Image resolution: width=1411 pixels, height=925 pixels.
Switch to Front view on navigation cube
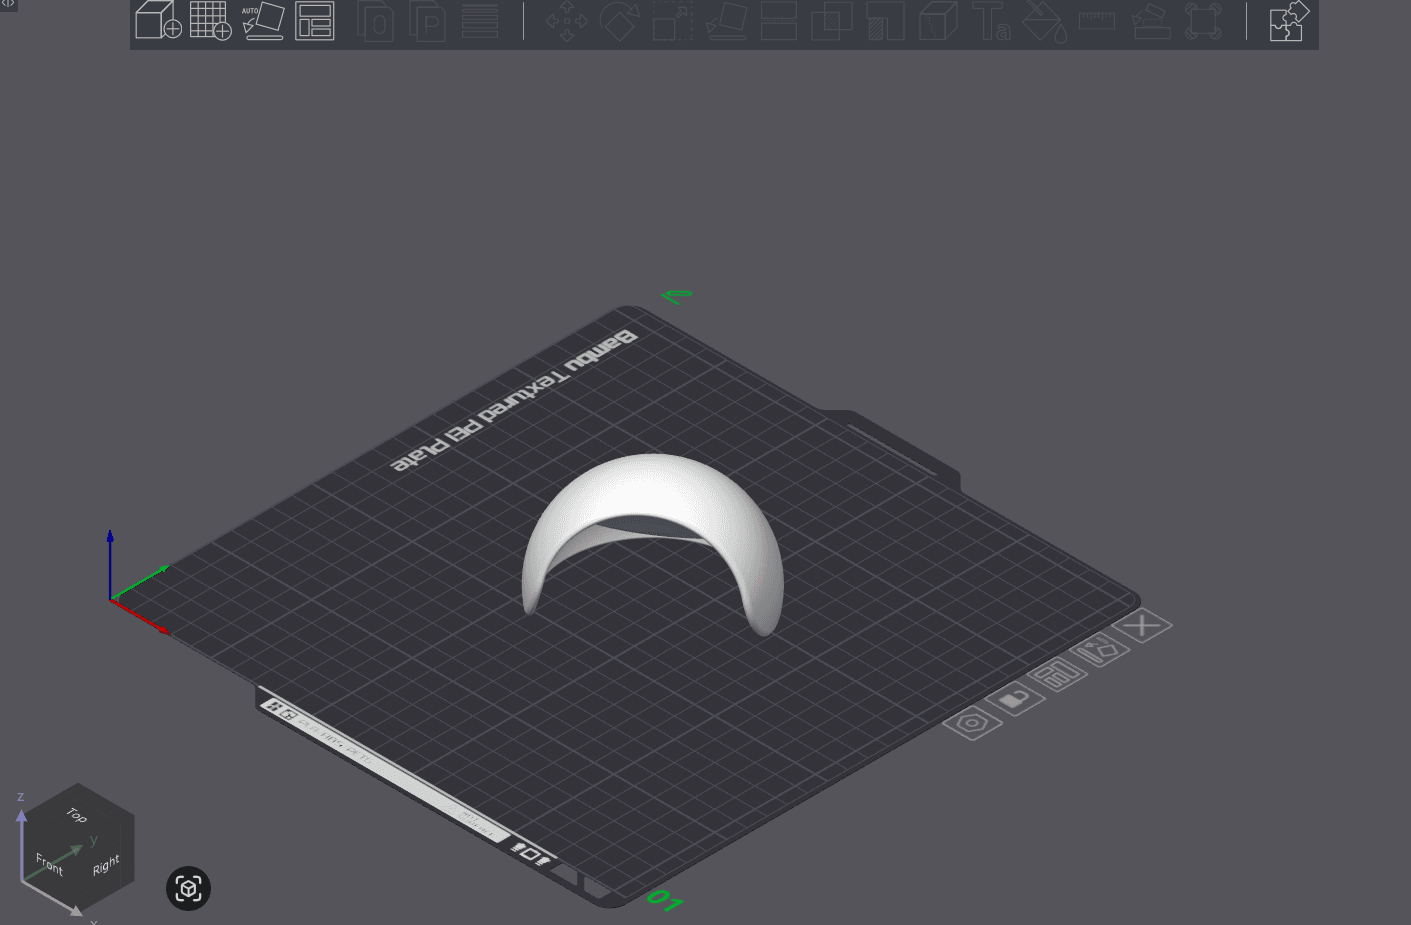[48, 862]
